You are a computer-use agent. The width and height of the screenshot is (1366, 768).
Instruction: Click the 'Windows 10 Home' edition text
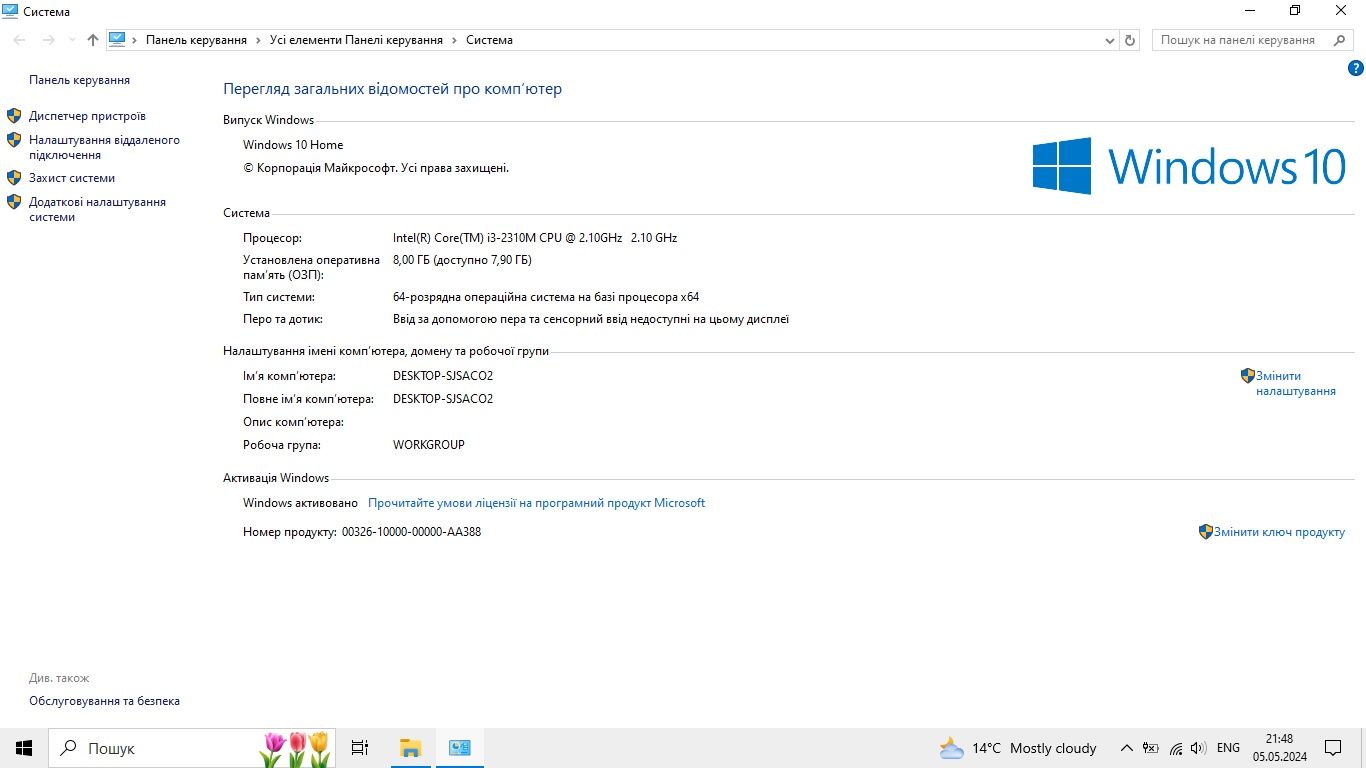(x=293, y=145)
